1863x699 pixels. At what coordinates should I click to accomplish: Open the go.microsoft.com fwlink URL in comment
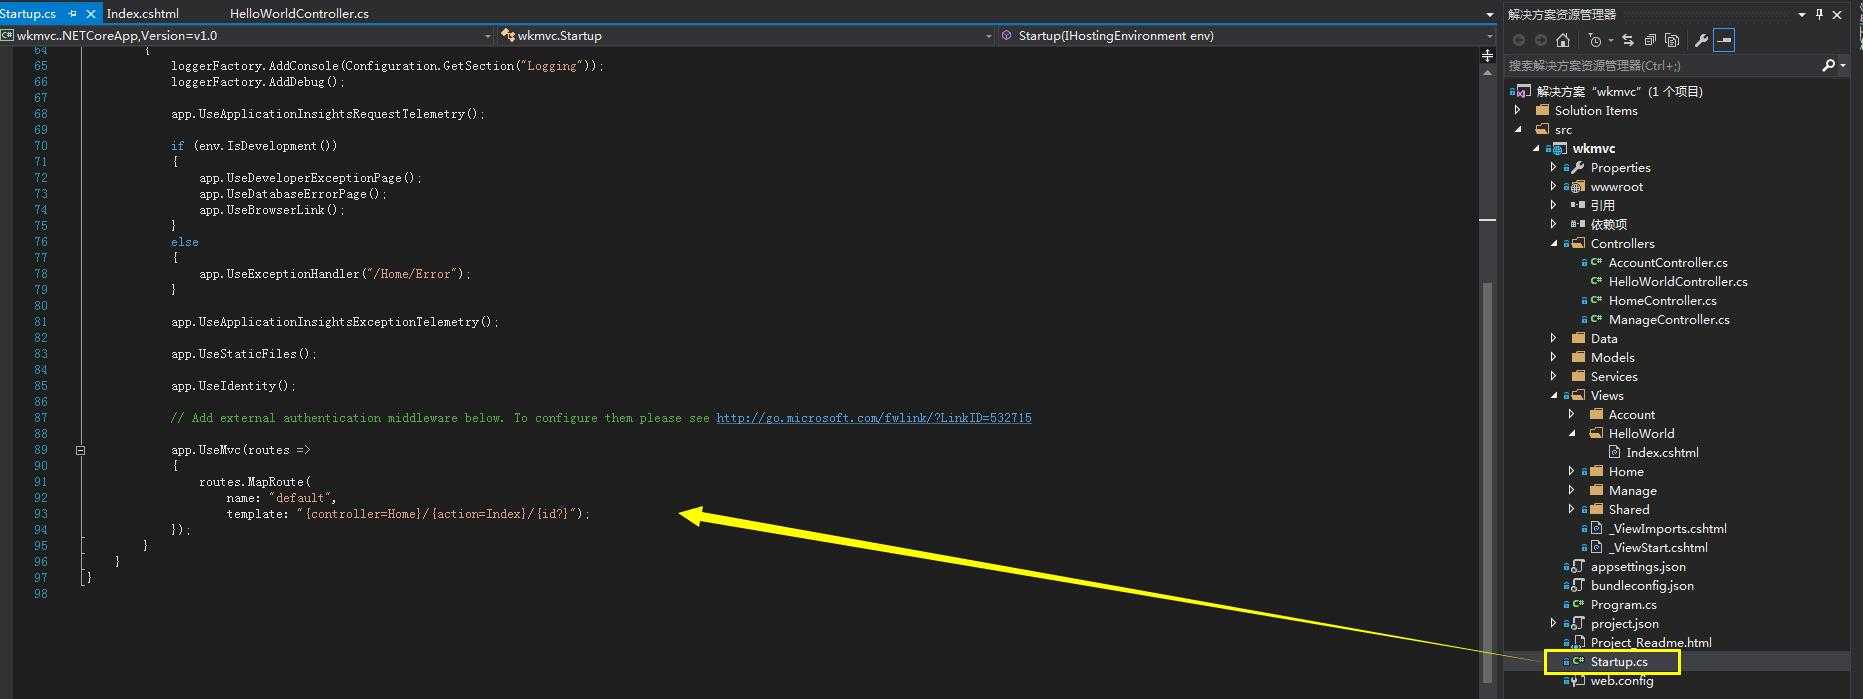click(x=874, y=418)
